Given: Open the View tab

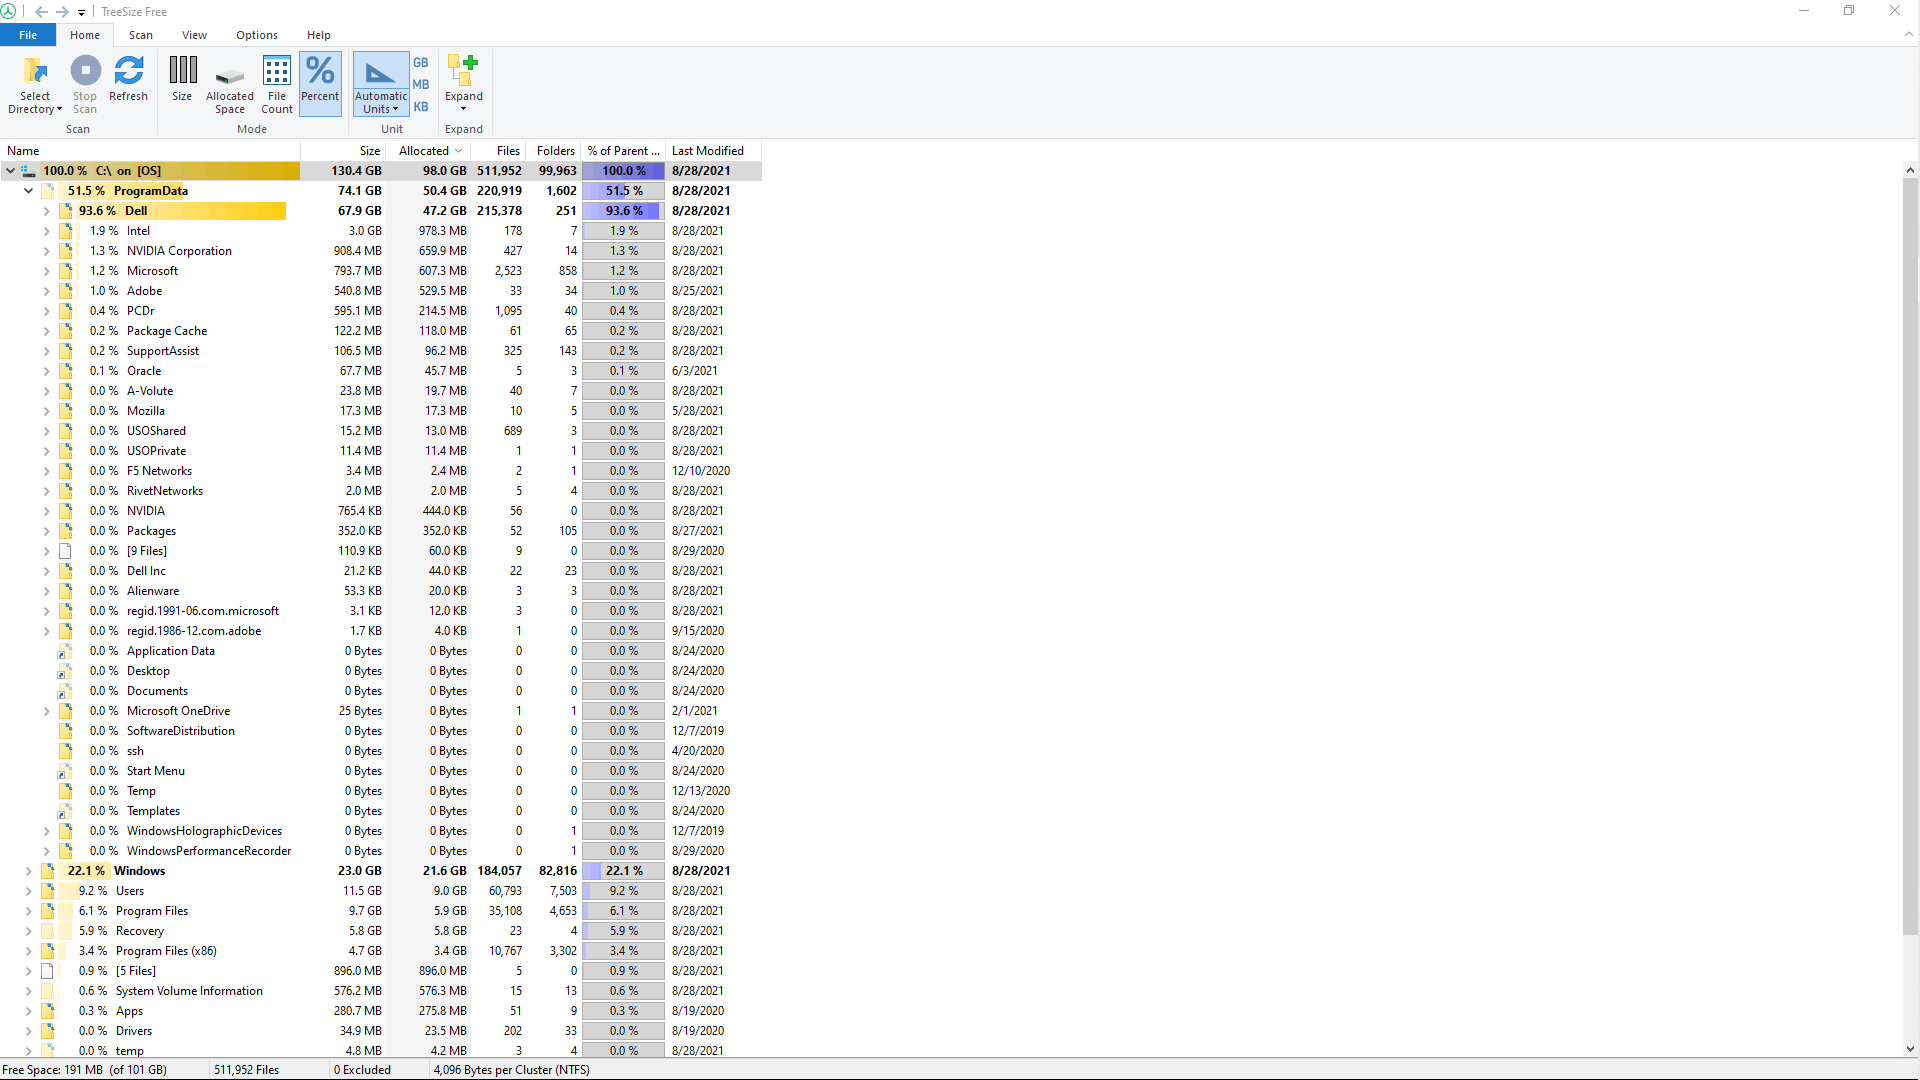Looking at the screenshot, I should click(x=195, y=35).
